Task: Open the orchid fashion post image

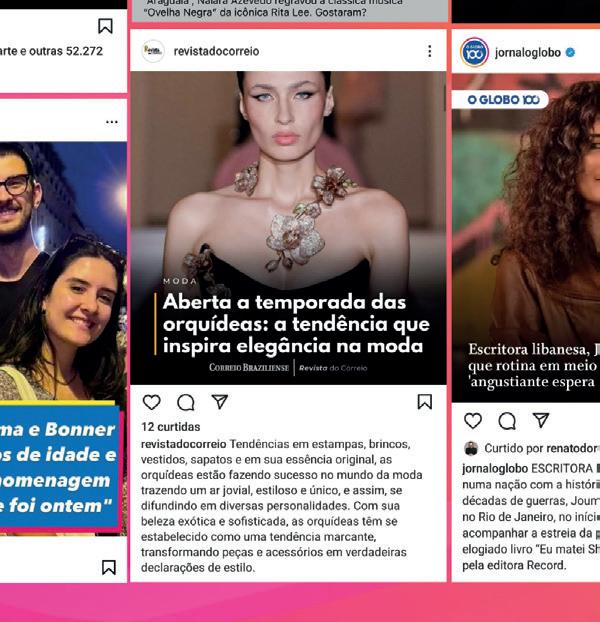Action: (288, 228)
